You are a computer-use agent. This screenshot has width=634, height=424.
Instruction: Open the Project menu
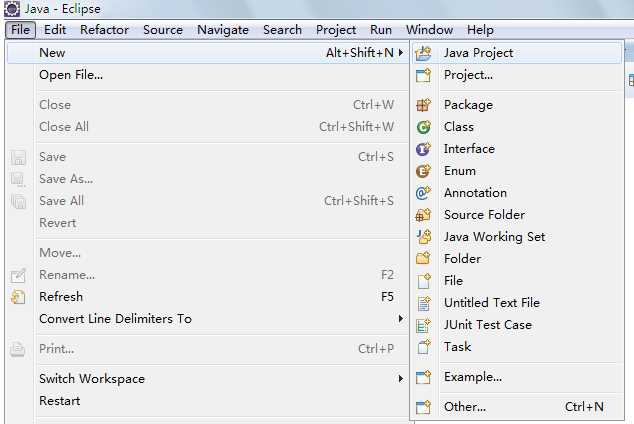(x=336, y=30)
